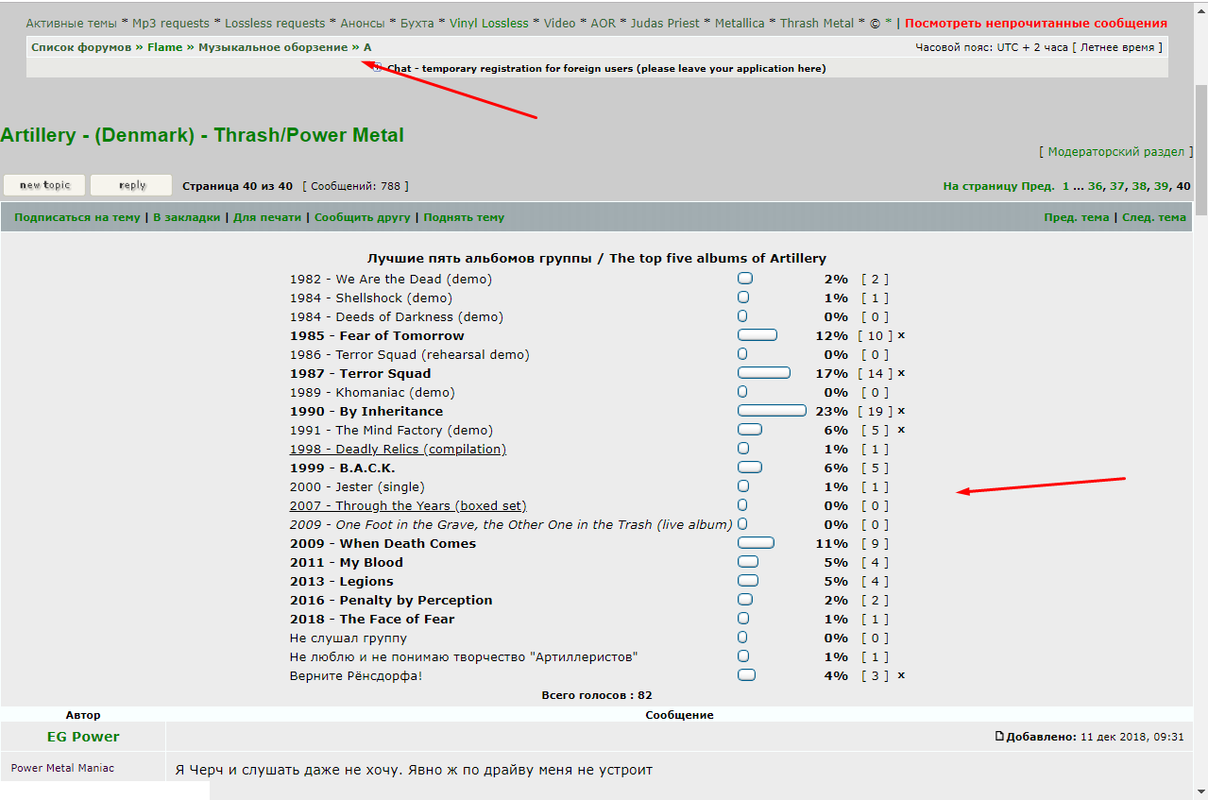Open 2007 - Through the Years entry

pos(408,506)
